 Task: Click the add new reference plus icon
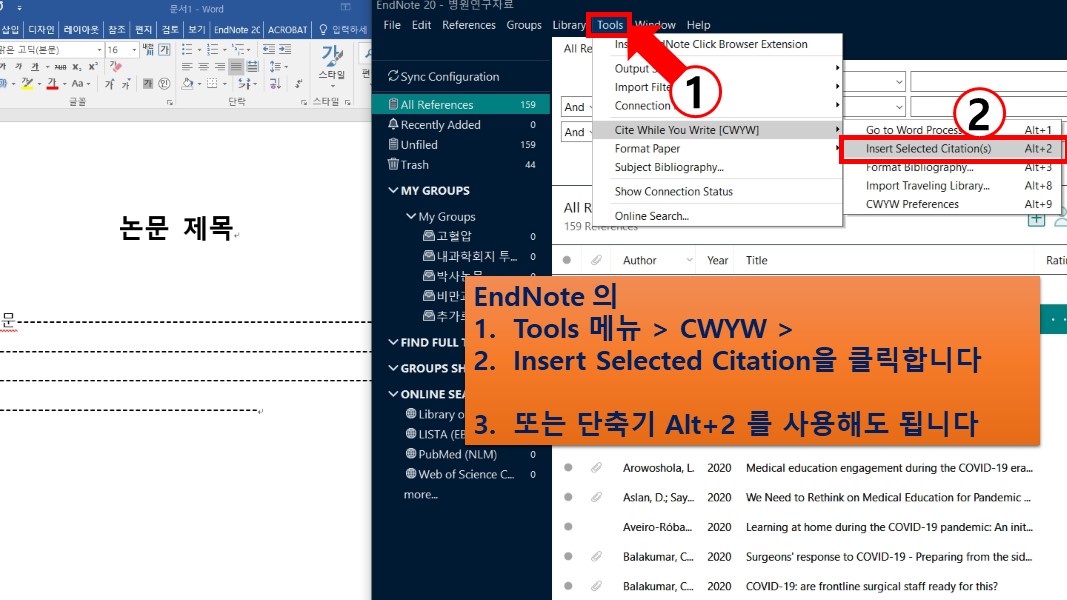coord(1036,218)
